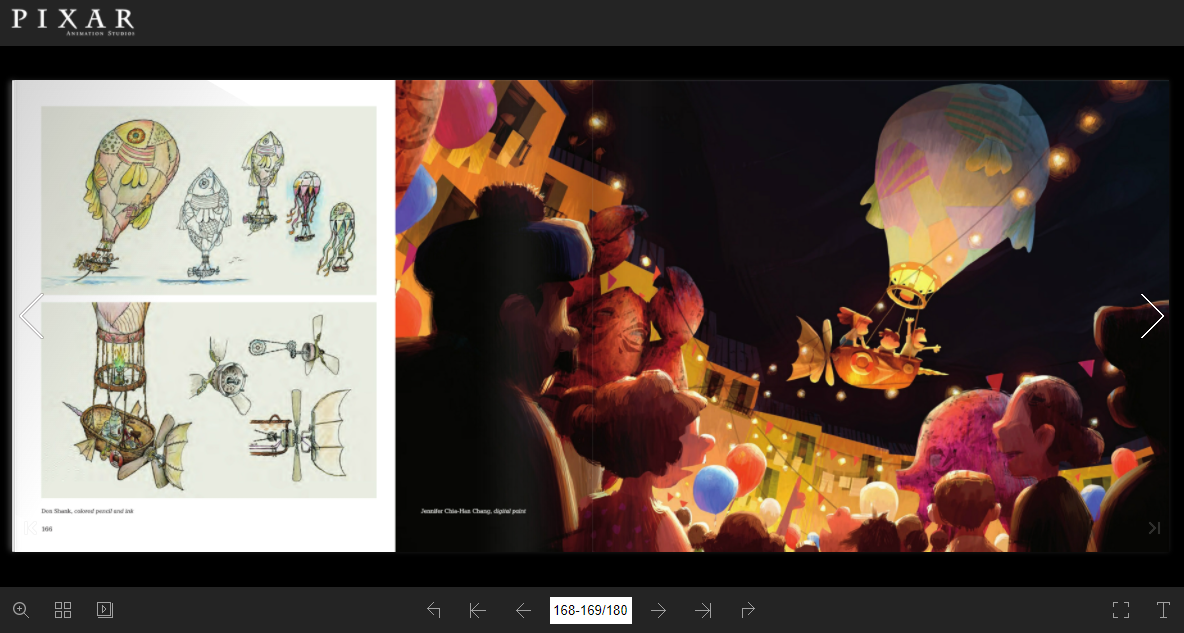
Task: Click the Pixar Animation Studios logo
Action: (73, 22)
